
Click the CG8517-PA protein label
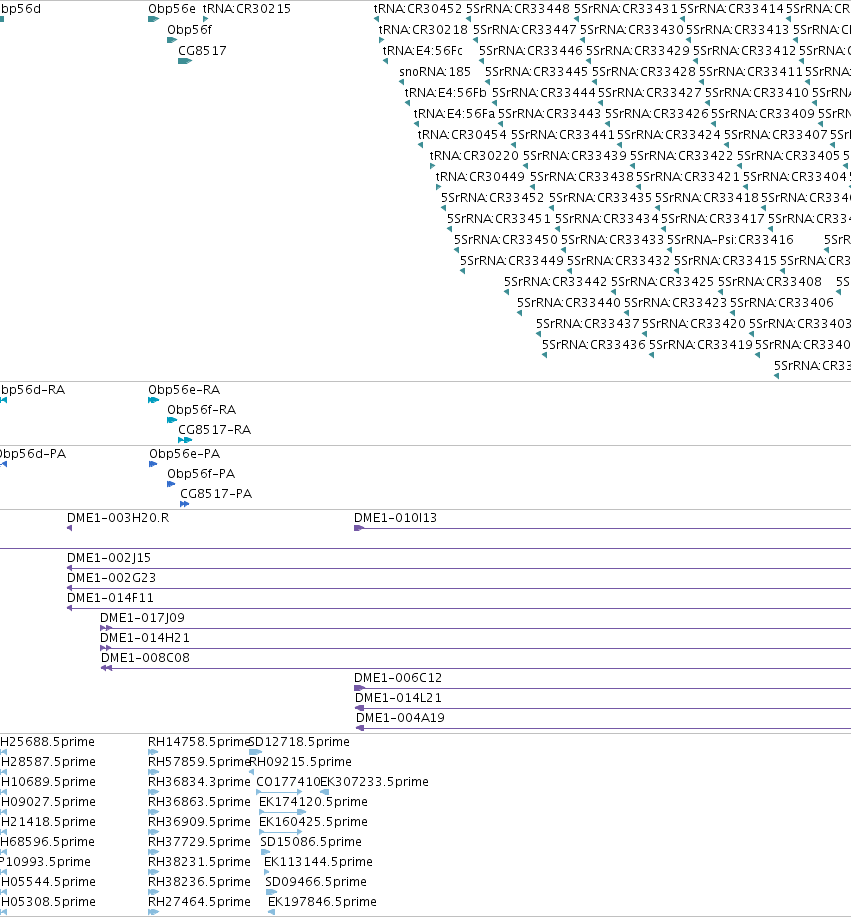216,494
